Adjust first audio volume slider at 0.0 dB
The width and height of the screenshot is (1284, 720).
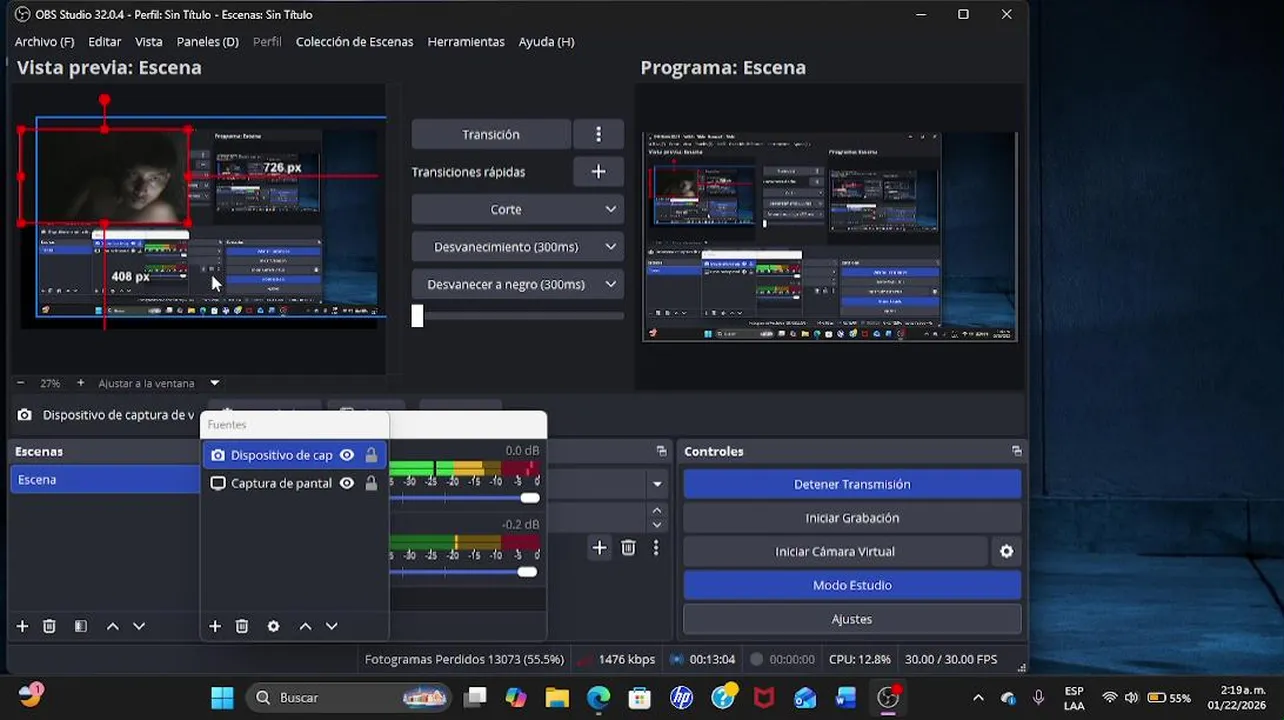pyautogui.click(x=530, y=498)
